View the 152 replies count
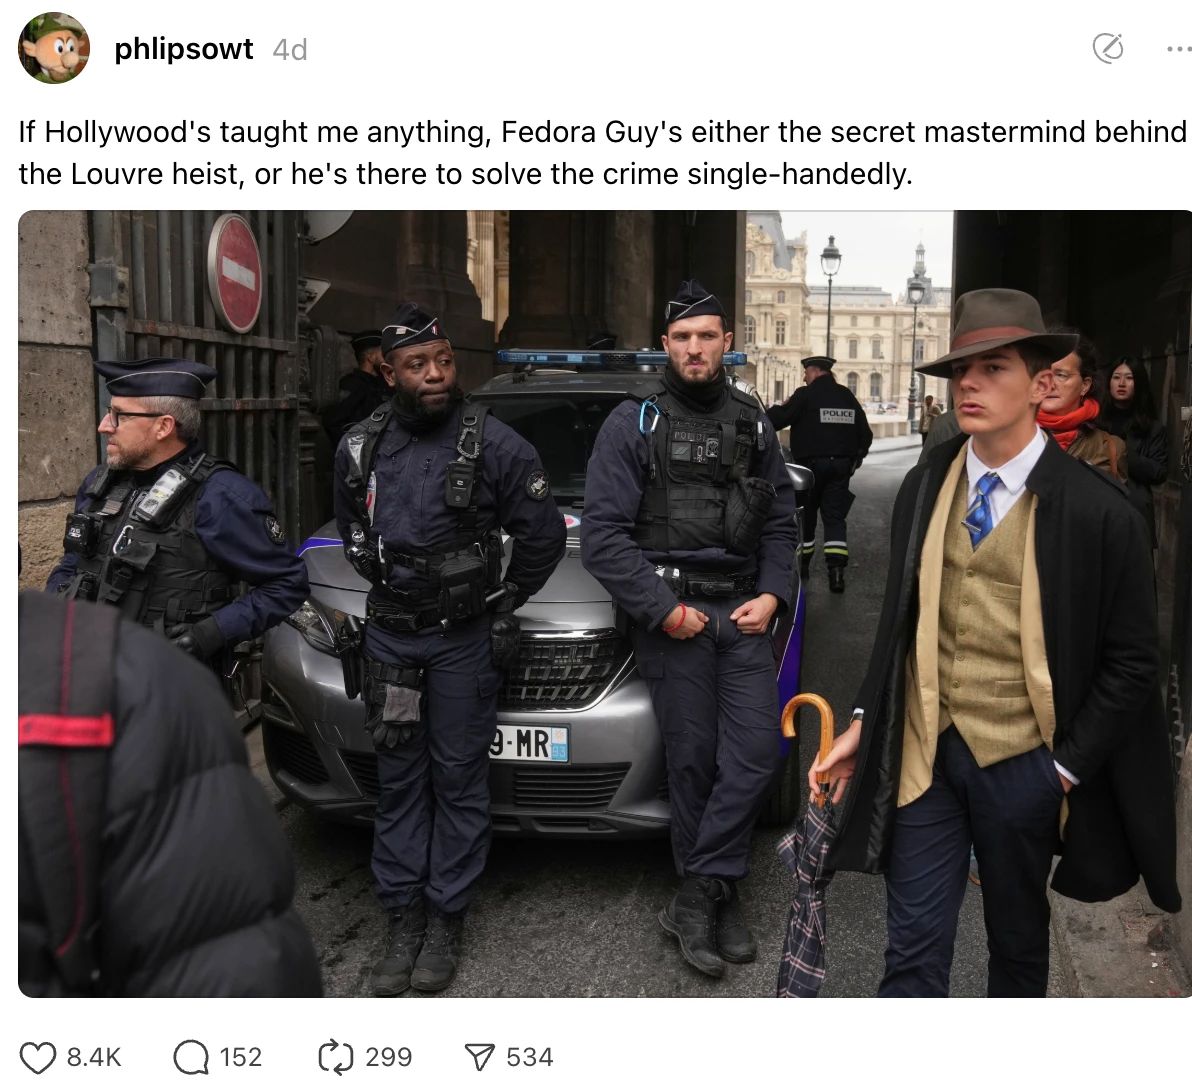 [x=240, y=1057]
